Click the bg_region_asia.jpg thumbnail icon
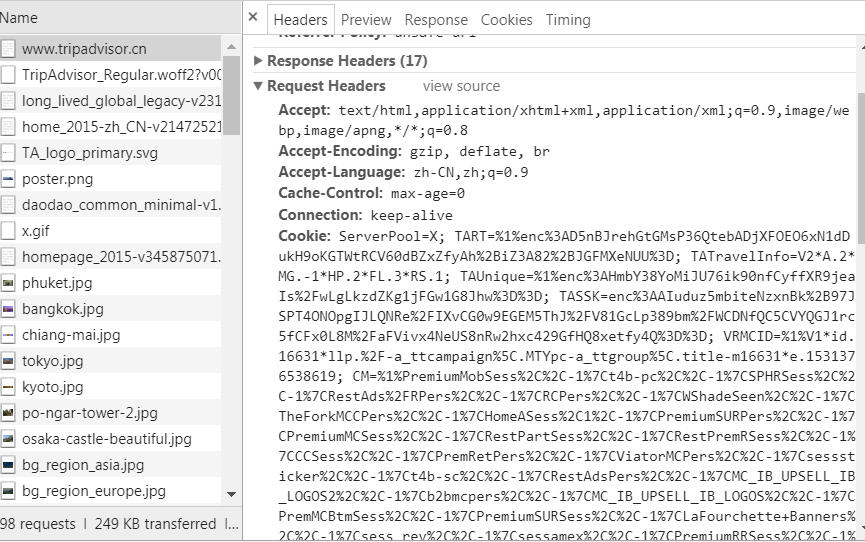Screen dimensions: 865x542 click(x=9, y=465)
